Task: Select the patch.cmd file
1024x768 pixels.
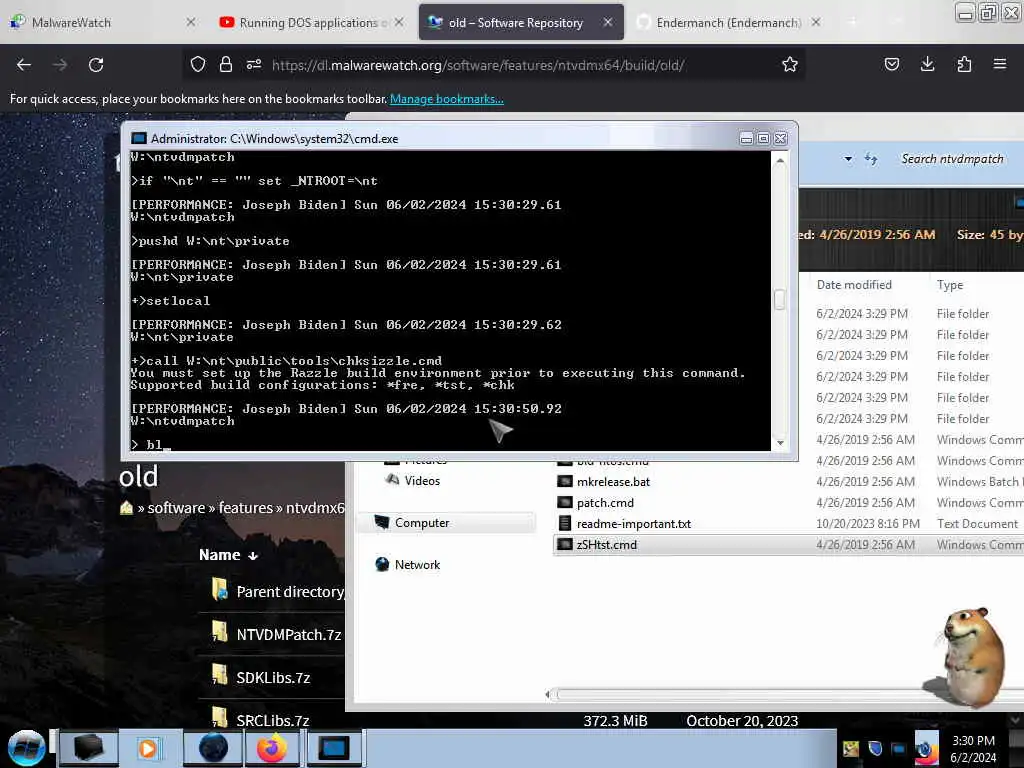Action: coord(605,503)
